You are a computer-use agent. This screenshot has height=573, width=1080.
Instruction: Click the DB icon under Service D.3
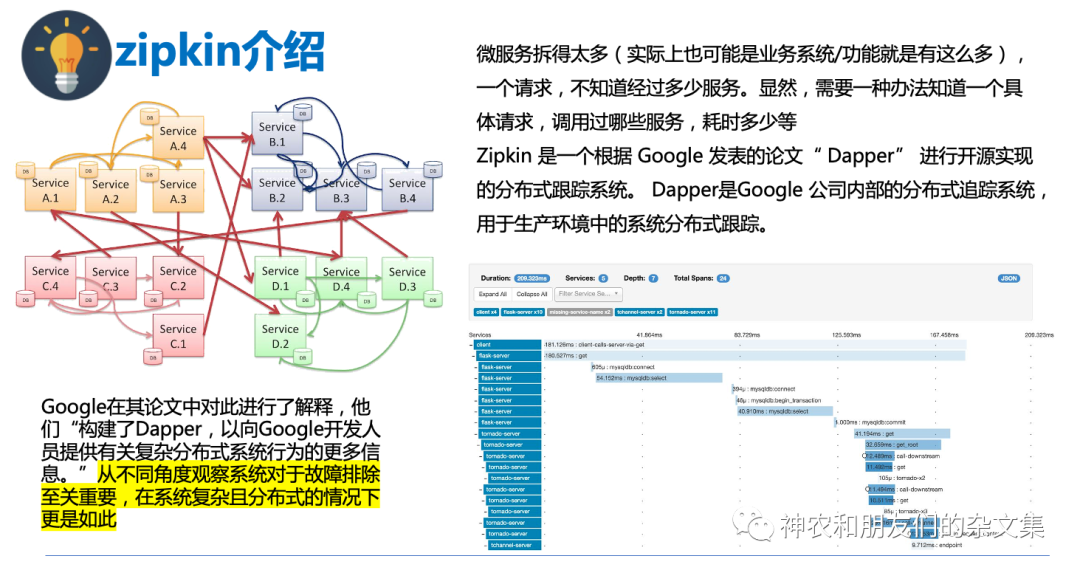[x=433, y=299]
